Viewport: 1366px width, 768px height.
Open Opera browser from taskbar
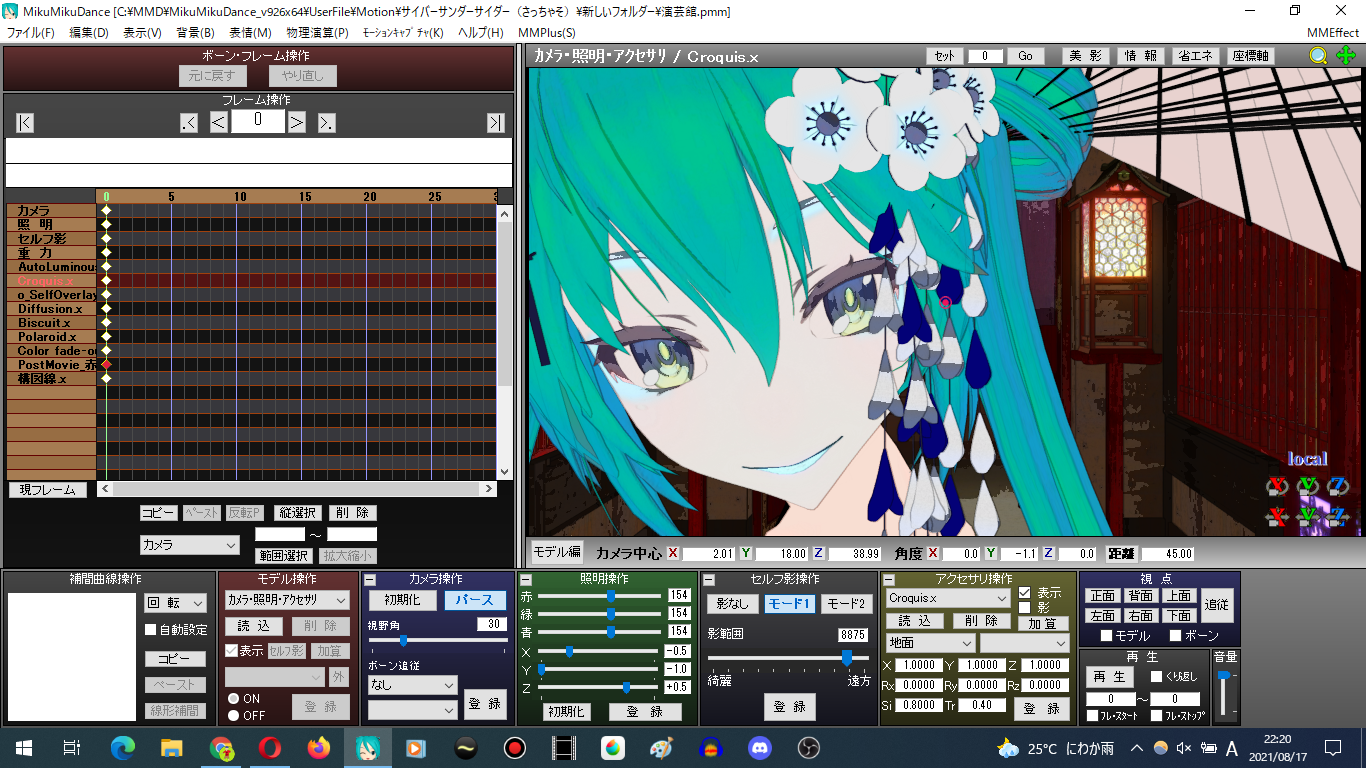click(x=270, y=748)
